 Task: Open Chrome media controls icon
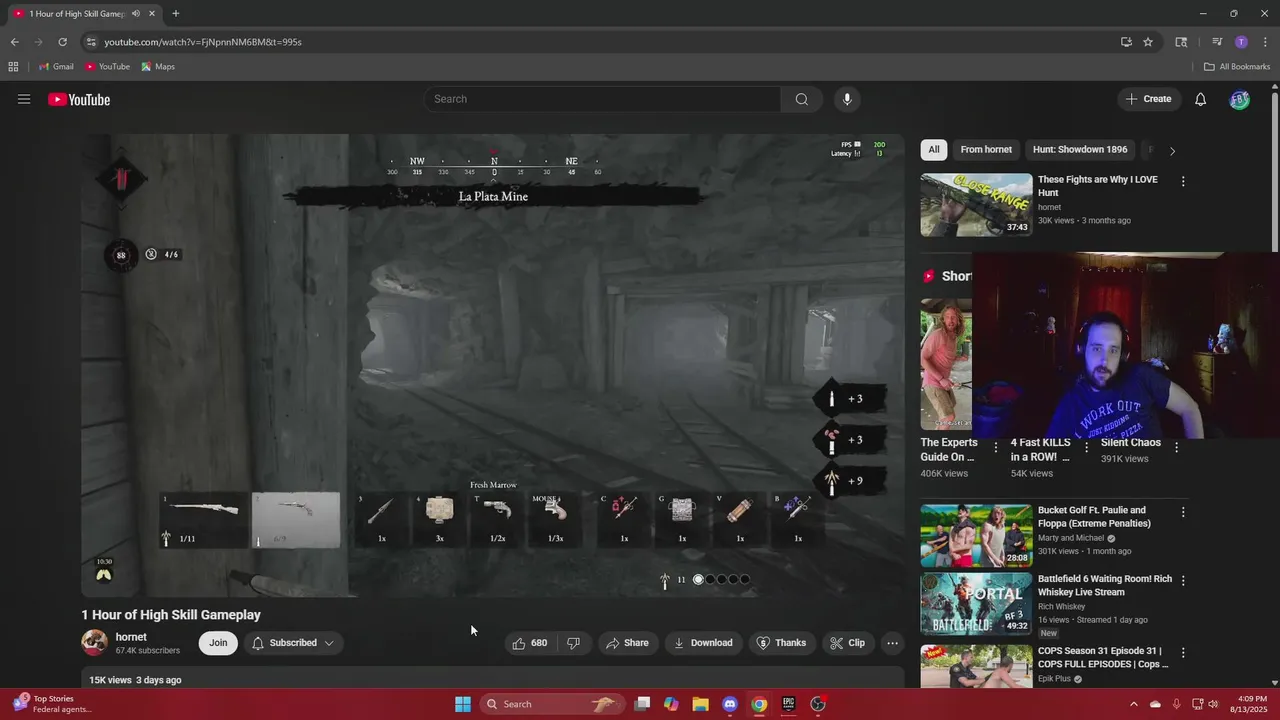tap(1217, 42)
